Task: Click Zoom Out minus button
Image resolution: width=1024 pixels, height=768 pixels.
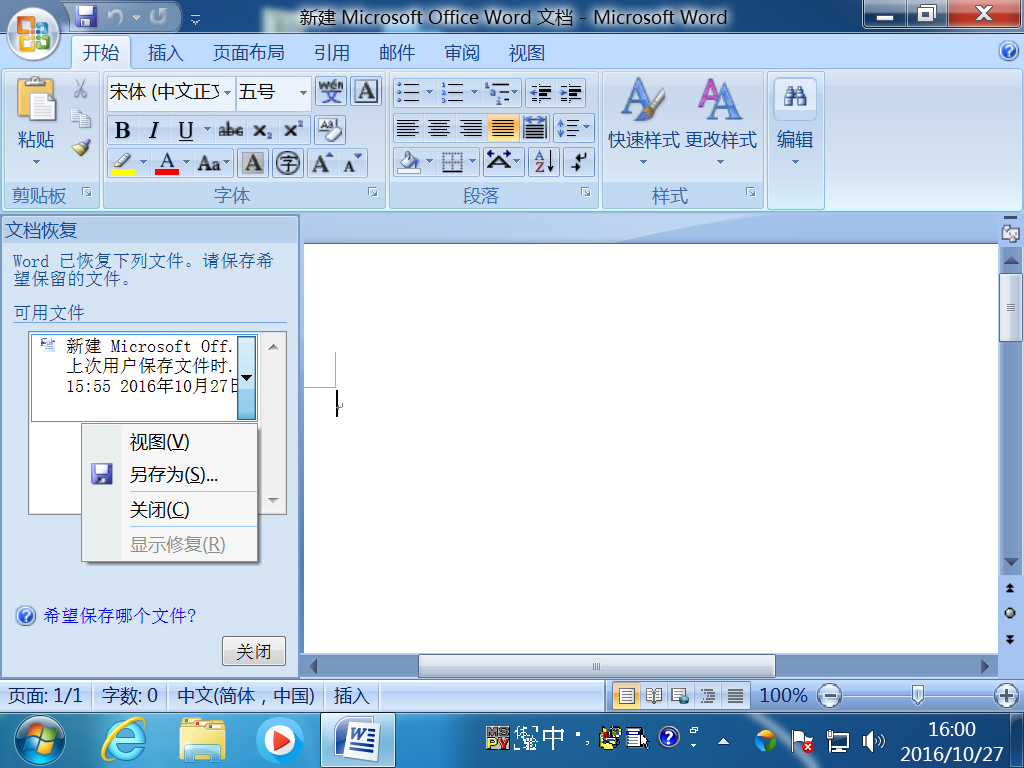Action: click(829, 696)
